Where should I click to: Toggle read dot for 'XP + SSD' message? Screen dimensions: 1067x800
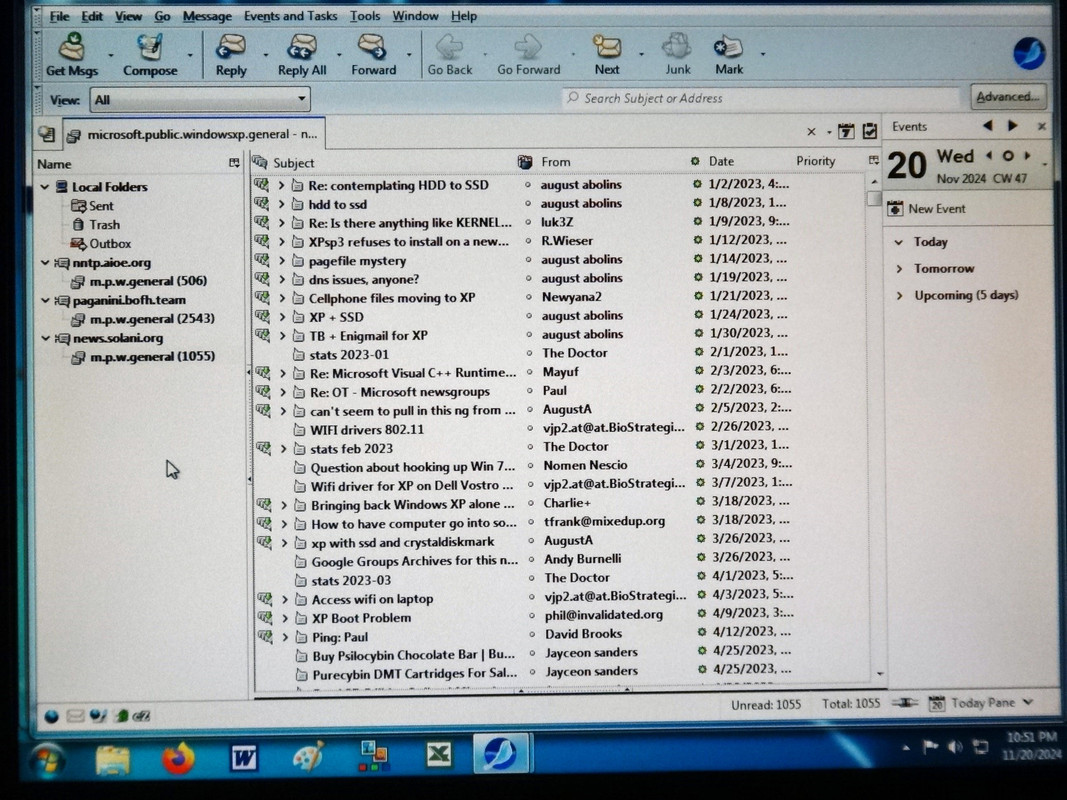click(x=529, y=316)
